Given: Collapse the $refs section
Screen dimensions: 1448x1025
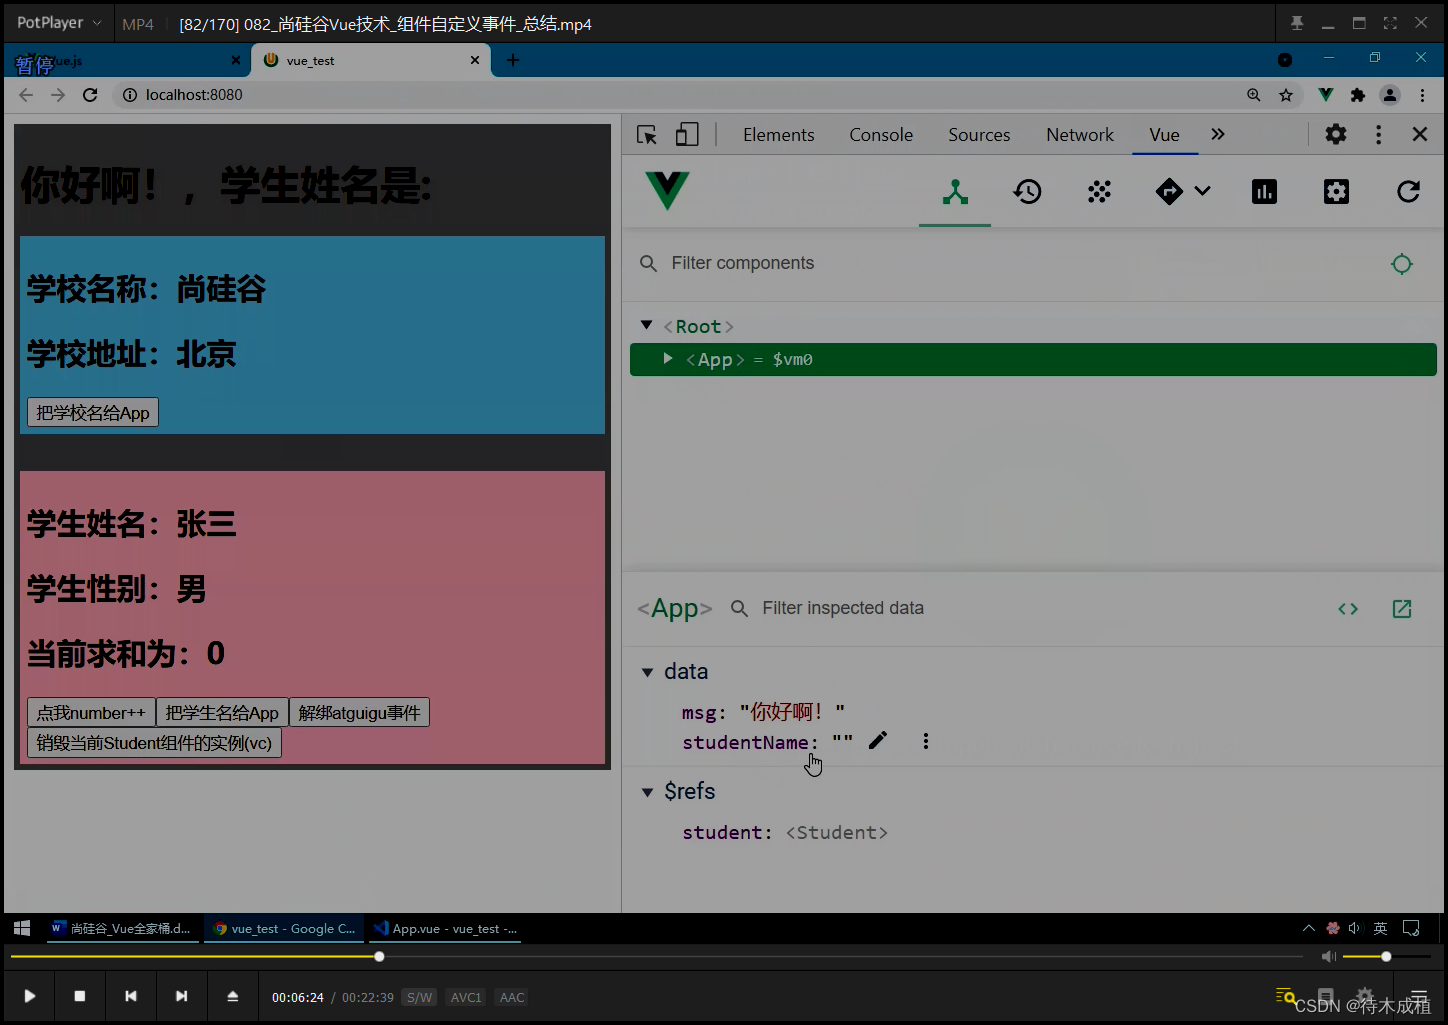Looking at the screenshot, I should click(647, 792).
